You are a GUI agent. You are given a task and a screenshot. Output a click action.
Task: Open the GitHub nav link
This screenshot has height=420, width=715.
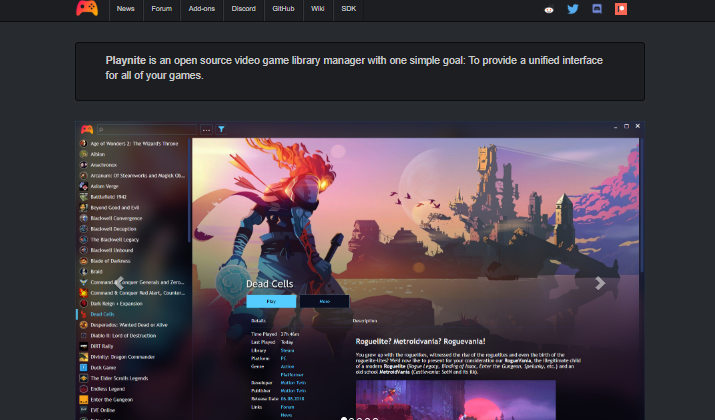pyautogui.click(x=283, y=9)
